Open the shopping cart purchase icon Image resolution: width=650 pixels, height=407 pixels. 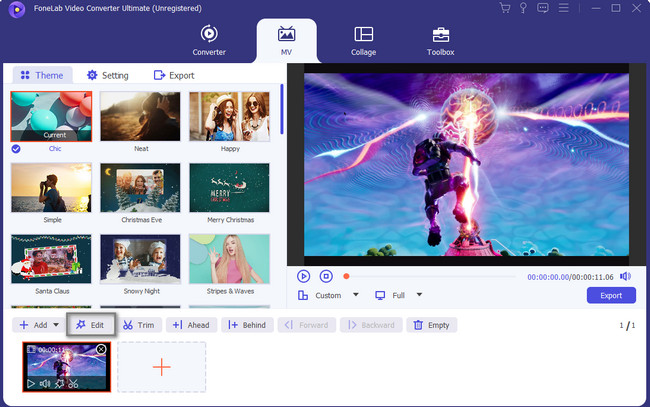click(x=504, y=8)
